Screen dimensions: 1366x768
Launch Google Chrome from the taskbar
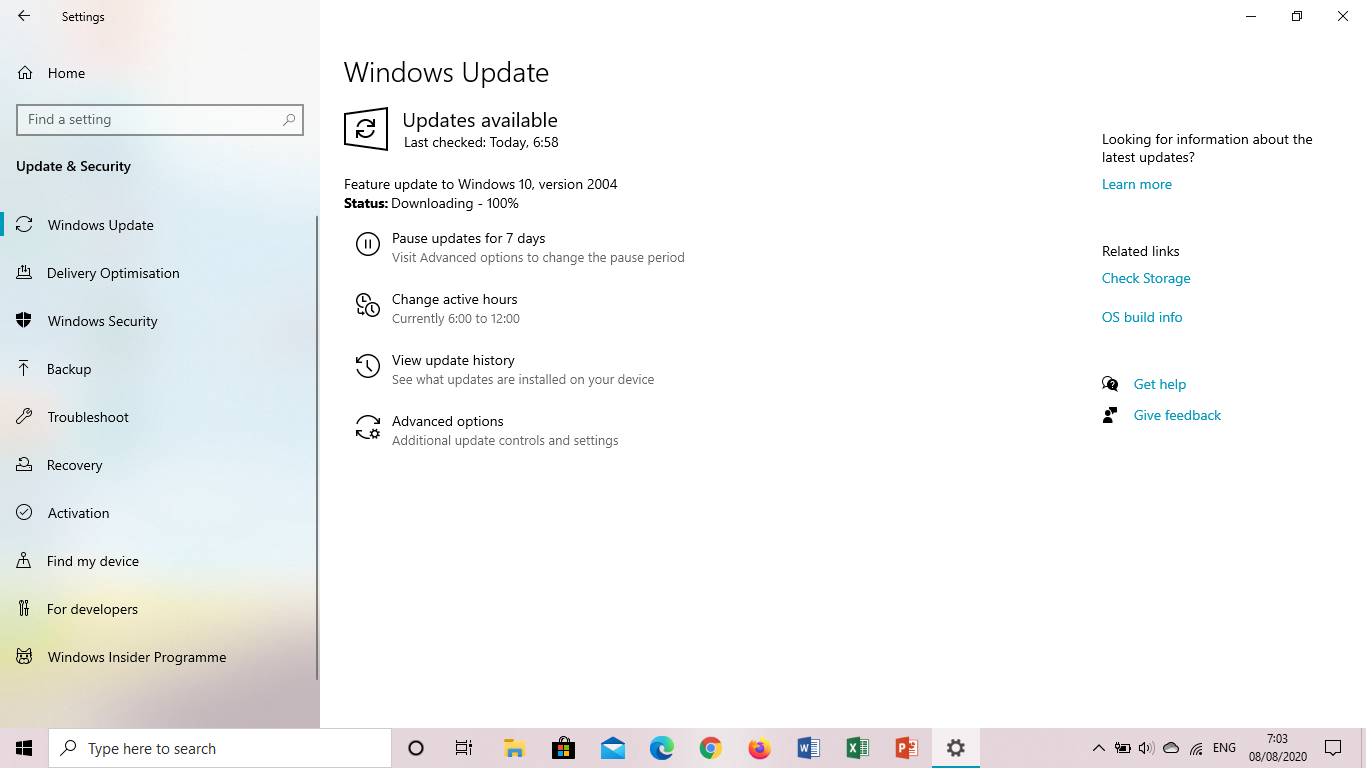pos(711,748)
